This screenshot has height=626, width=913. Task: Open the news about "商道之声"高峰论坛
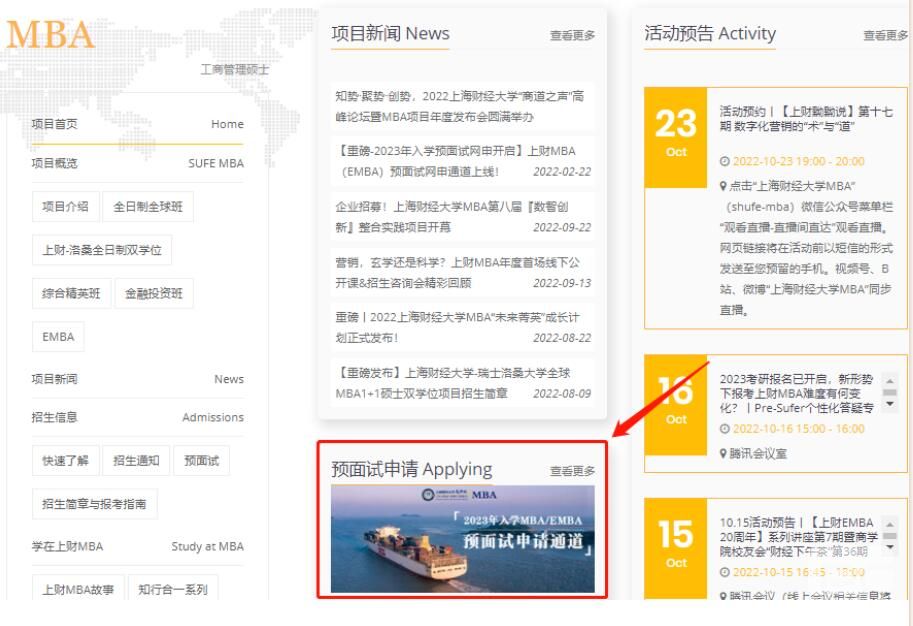tap(462, 107)
